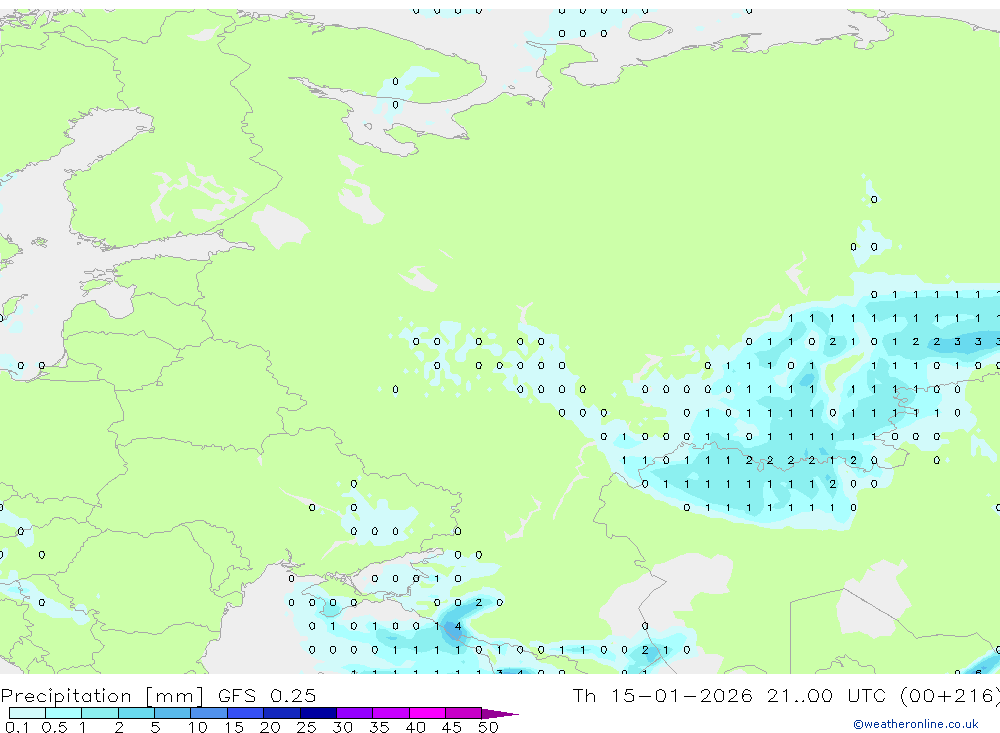Image resolution: width=1000 pixels, height=733 pixels.
Task: Click the legend scale number "0.1"
Action: [17, 727]
